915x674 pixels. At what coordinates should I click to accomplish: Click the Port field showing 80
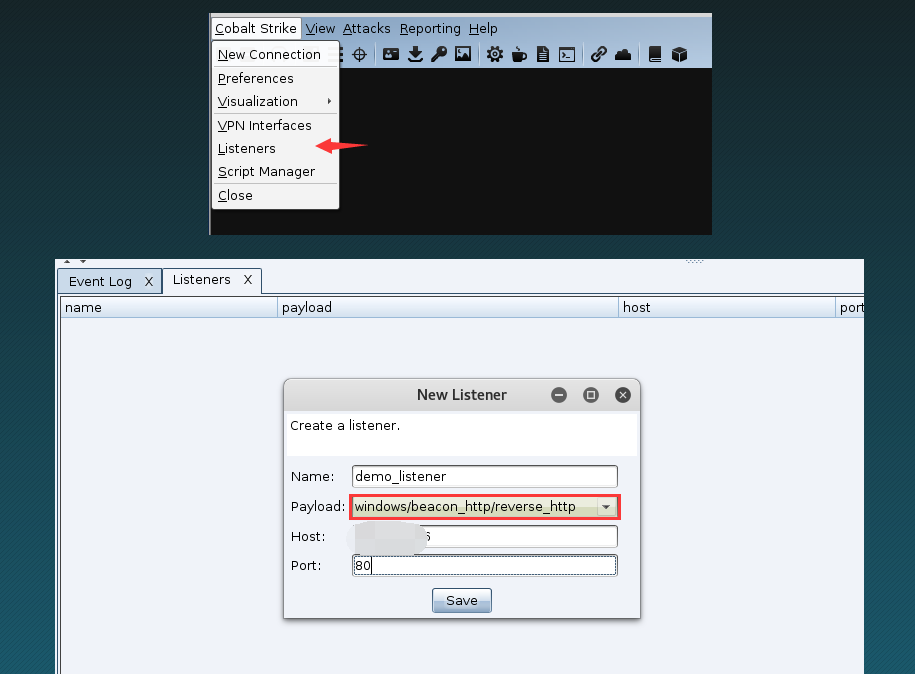coord(485,565)
